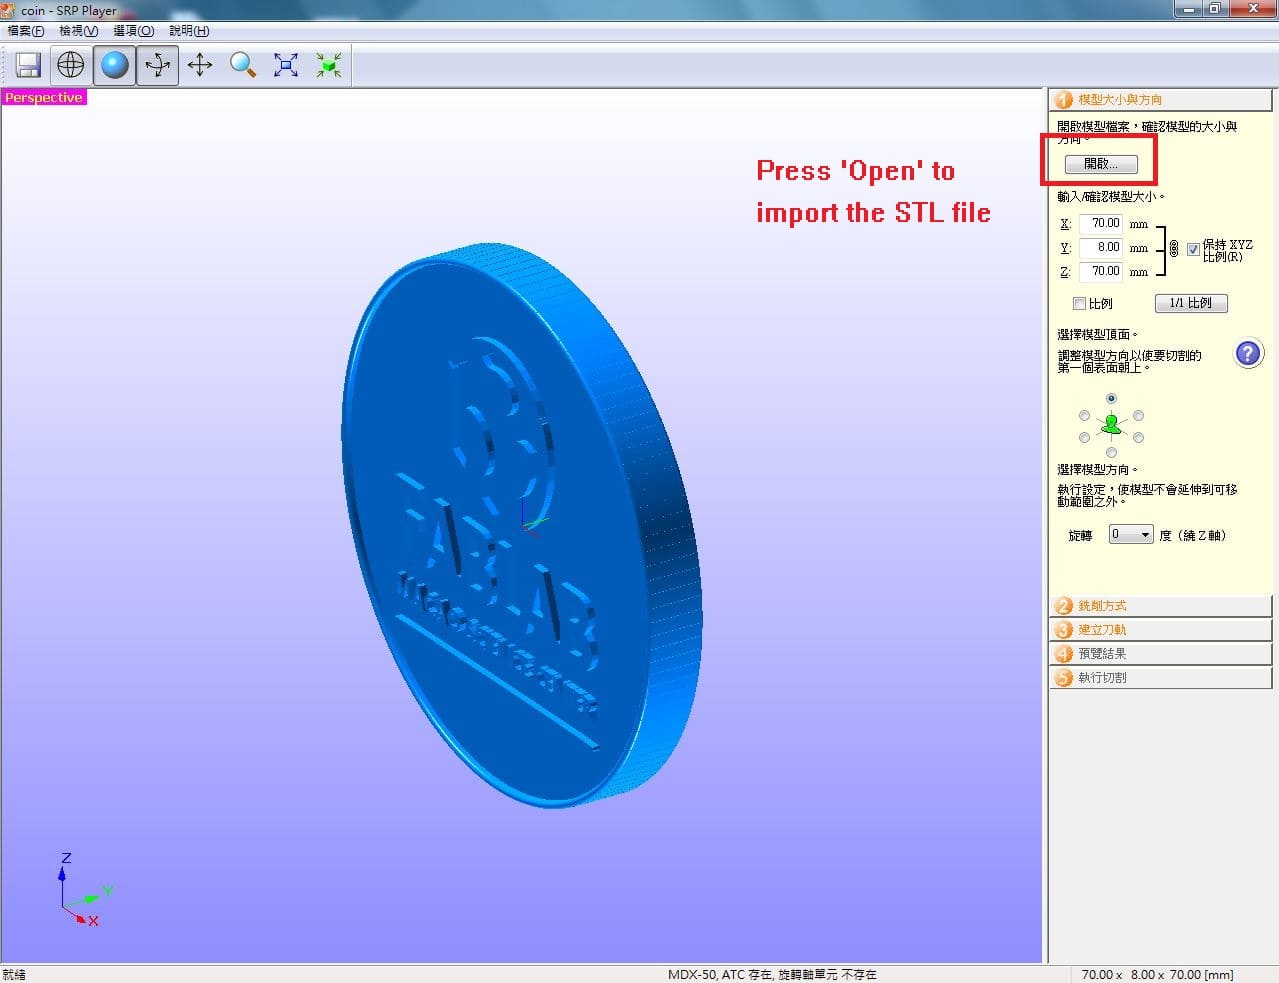Open the 檢視(V) menu

[78, 31]
